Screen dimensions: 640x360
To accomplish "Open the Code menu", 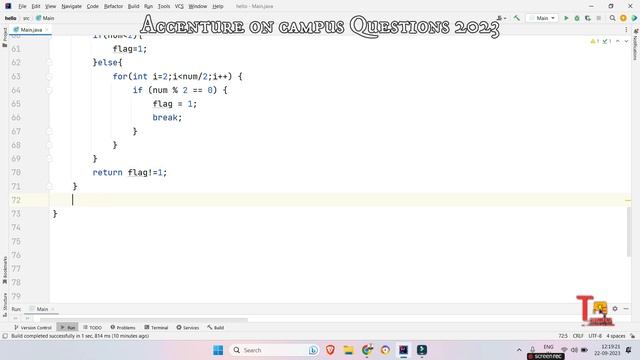I will [x=93, y=6].
